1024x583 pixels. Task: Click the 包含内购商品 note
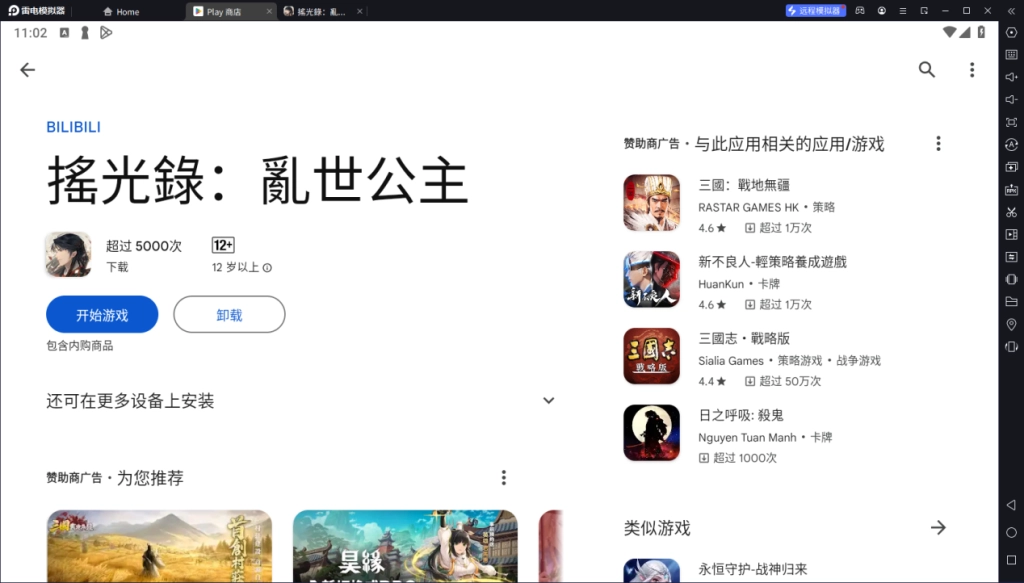tap(80, 346)
